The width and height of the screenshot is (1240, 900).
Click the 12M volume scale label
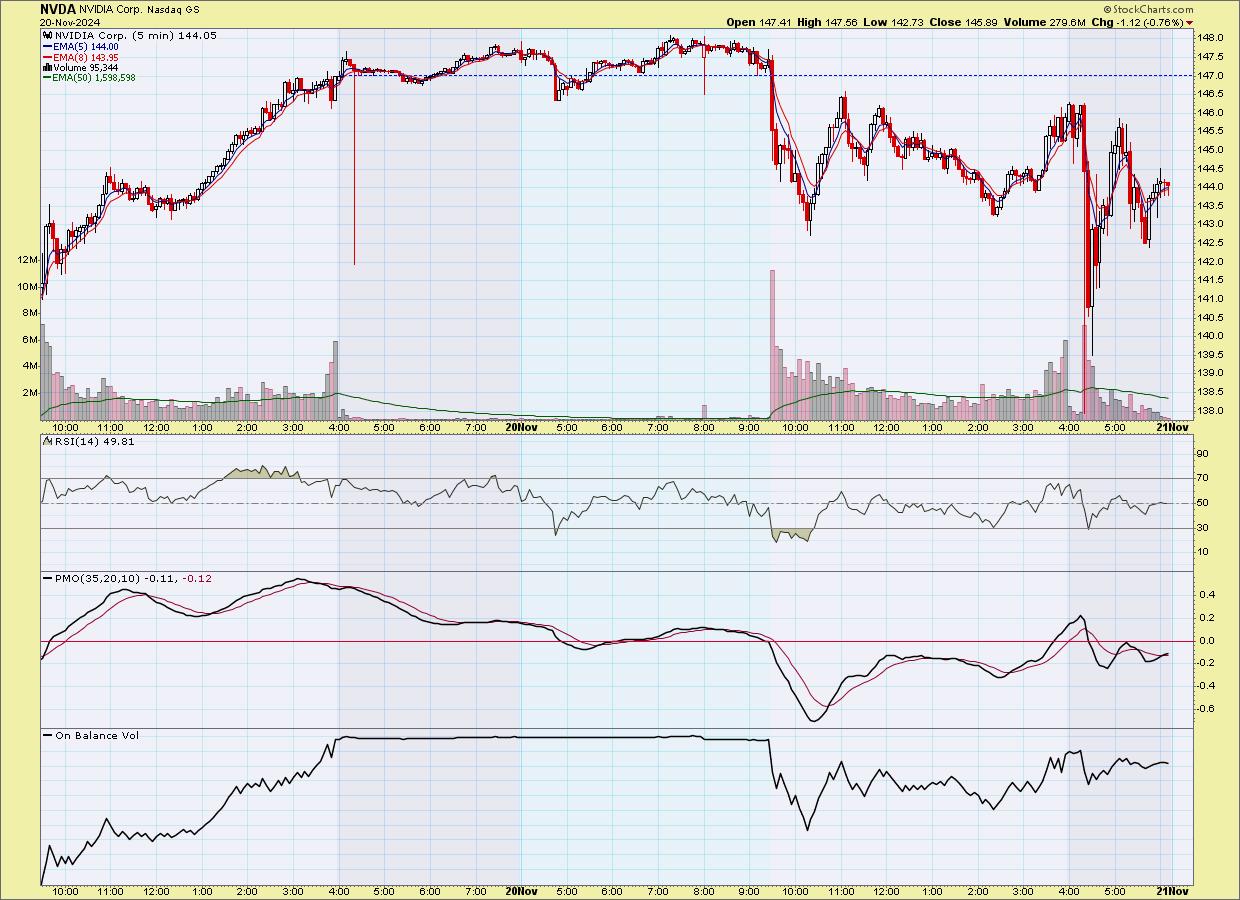27,260
